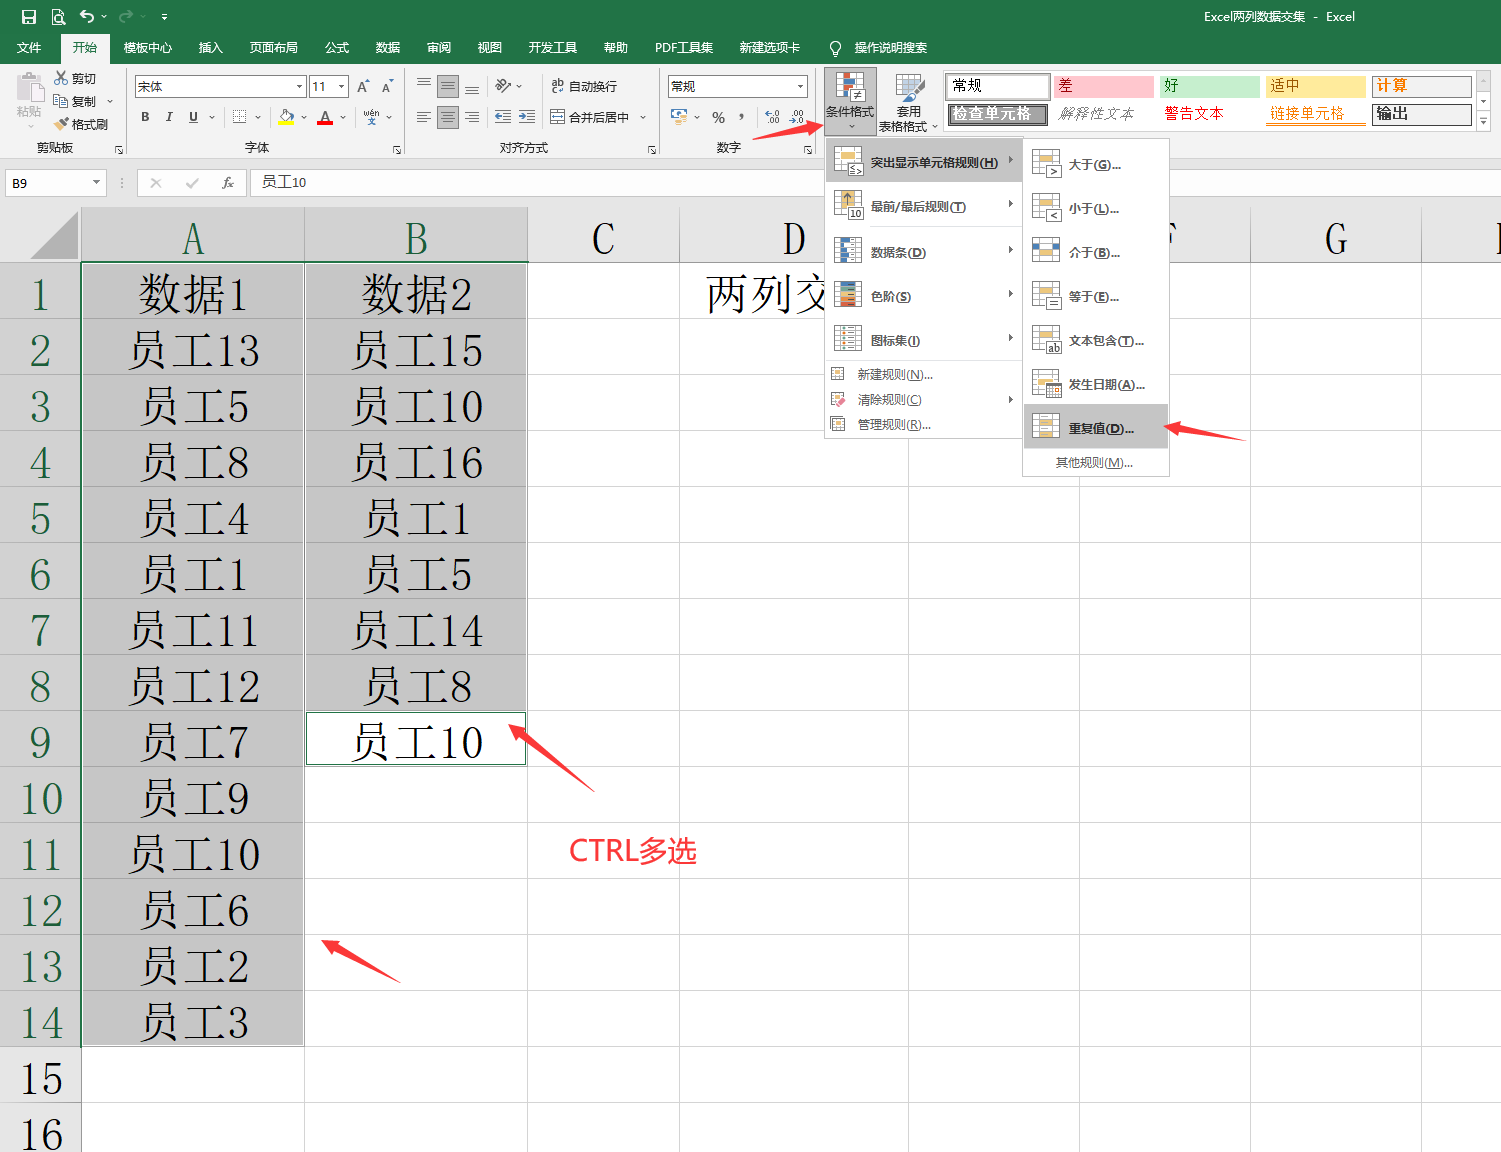Screen dimensions: 1501x1152
Task: Open the font name 宋体 dropdown
Action: tap(299, 86)
